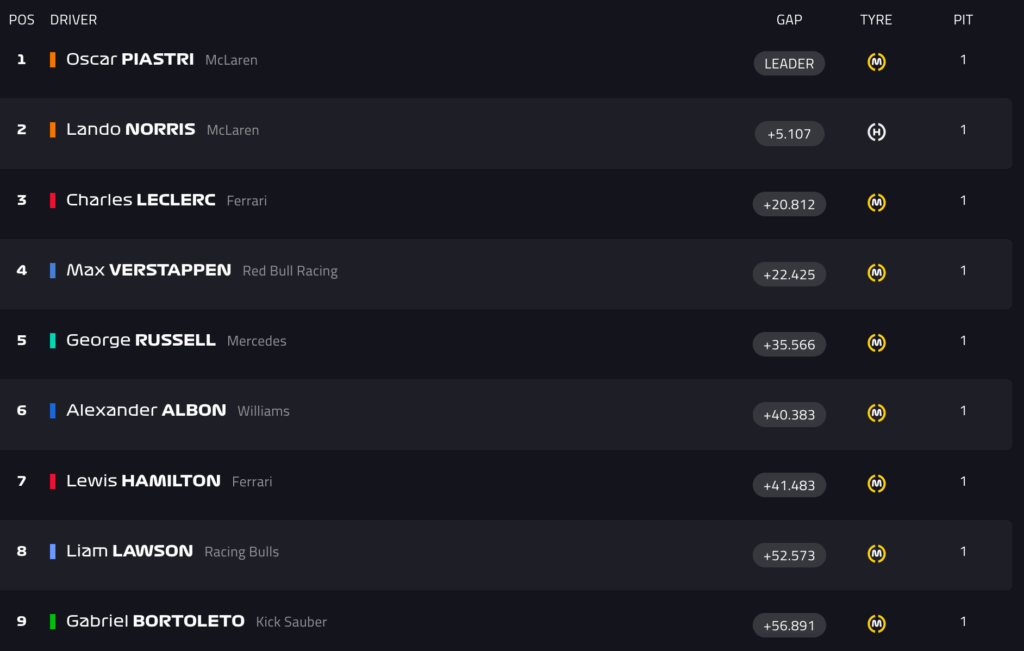Click Albon's medium tyre icon

(876, 413)
